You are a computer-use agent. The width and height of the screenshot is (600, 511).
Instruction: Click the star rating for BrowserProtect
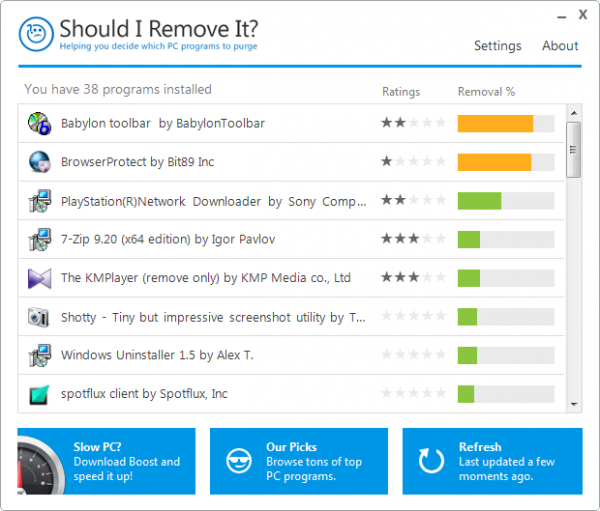pyautogui.click(x=413, y=161)
